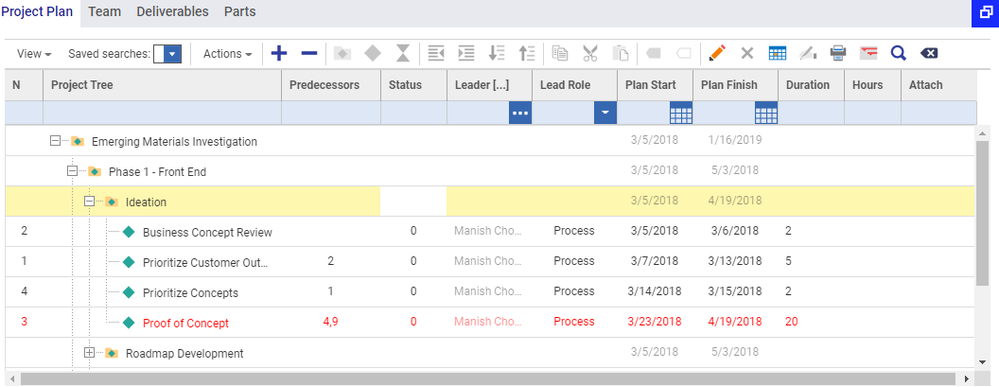Image resolution: width=999 pixels, height=387 pixels.
Task: Click the Business Concept Review task name
Action: point(207,233)
